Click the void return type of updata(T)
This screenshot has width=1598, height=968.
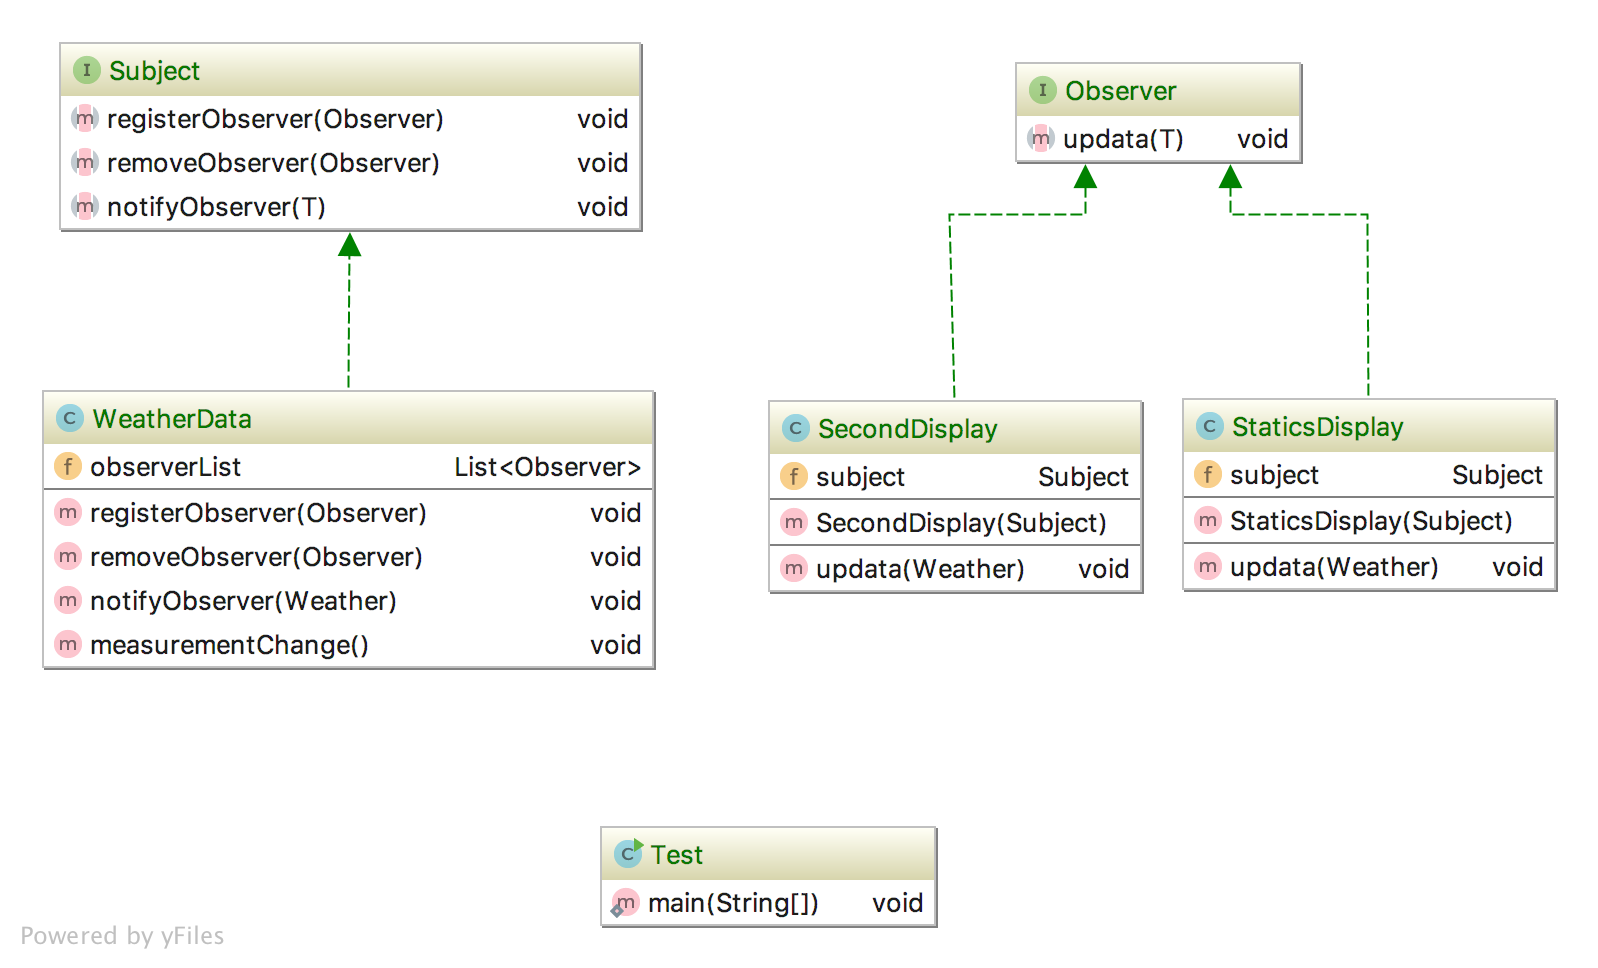tap(1262, 139)
